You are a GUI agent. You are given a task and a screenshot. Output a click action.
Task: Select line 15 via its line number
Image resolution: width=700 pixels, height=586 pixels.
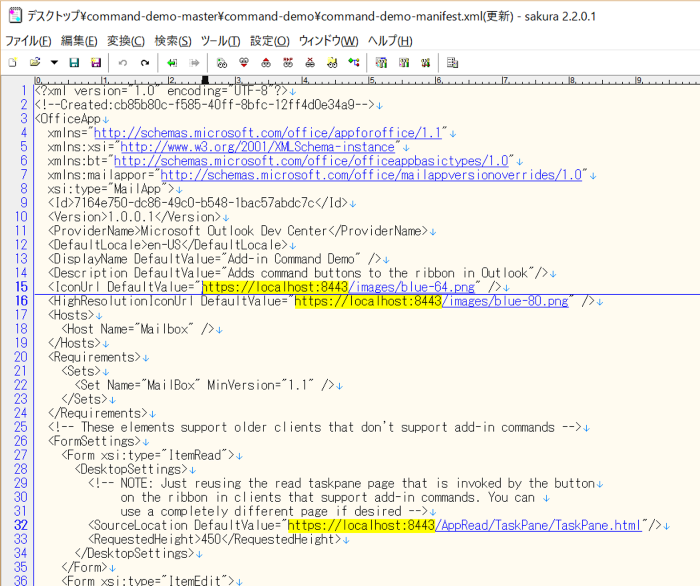(21, 287)
